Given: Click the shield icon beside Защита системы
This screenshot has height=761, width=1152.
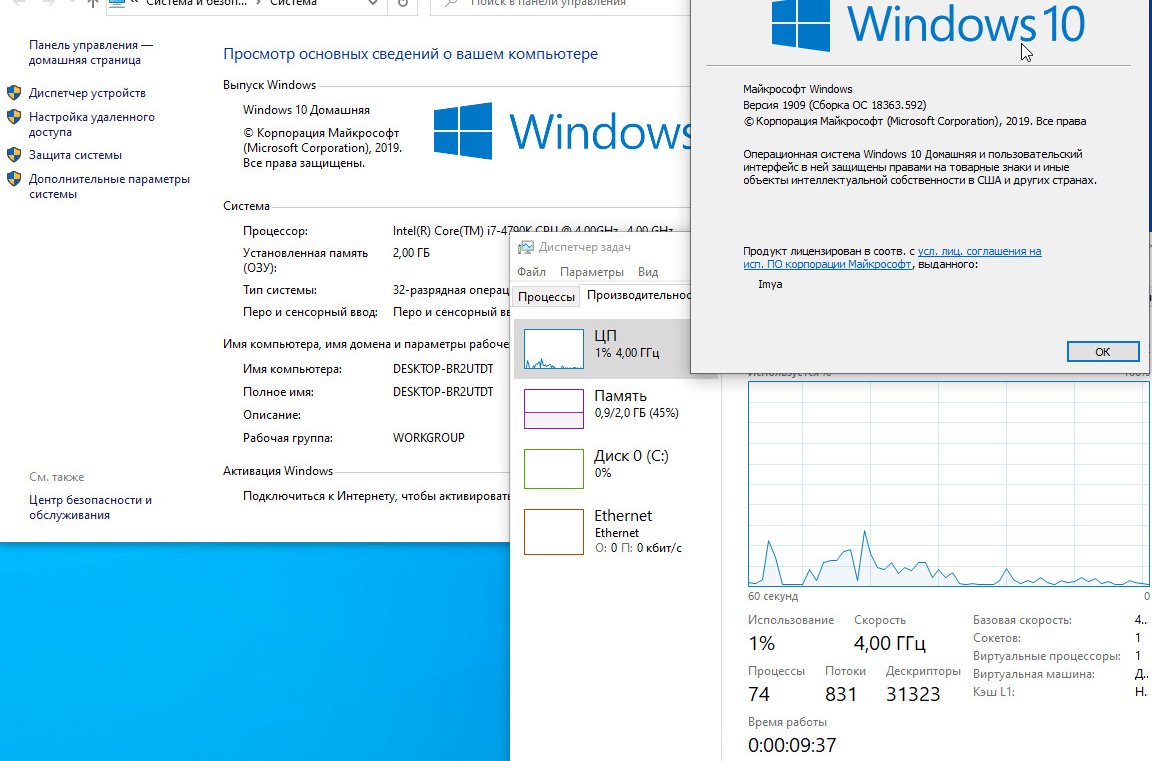Looking at the screenshot, I should pos(14,154).
